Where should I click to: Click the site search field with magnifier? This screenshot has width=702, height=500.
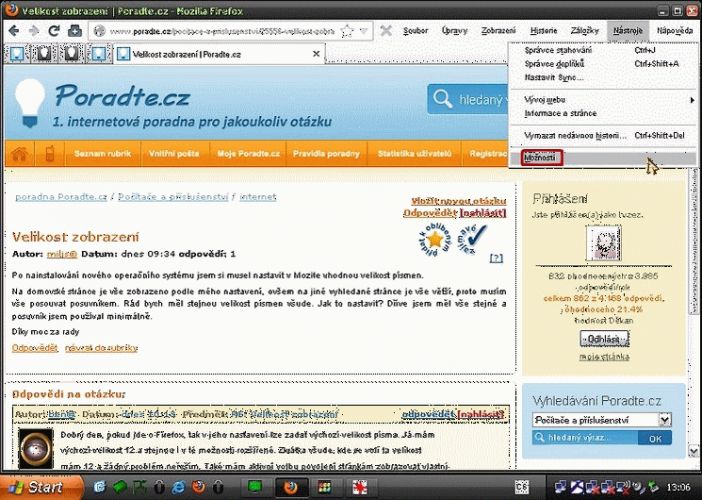tap(468, 99)
